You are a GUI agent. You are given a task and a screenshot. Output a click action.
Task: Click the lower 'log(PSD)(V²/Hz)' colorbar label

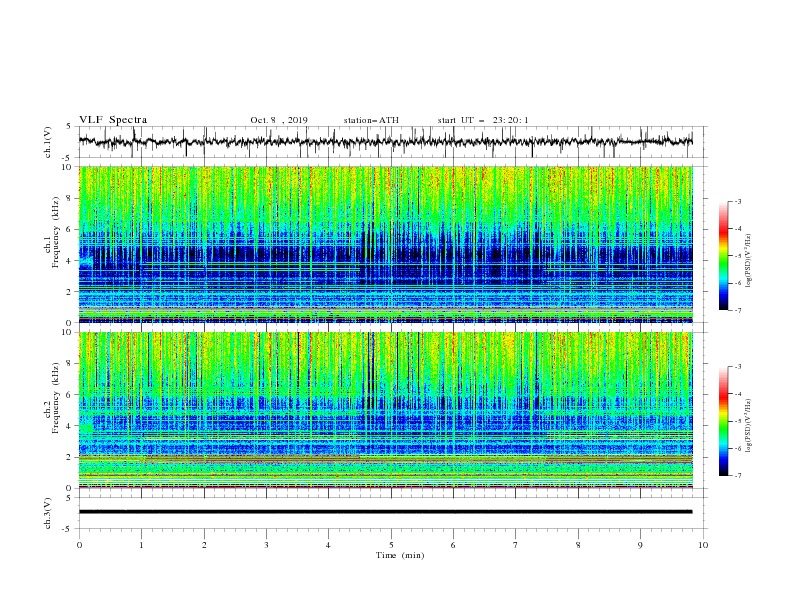click(749, 425)
